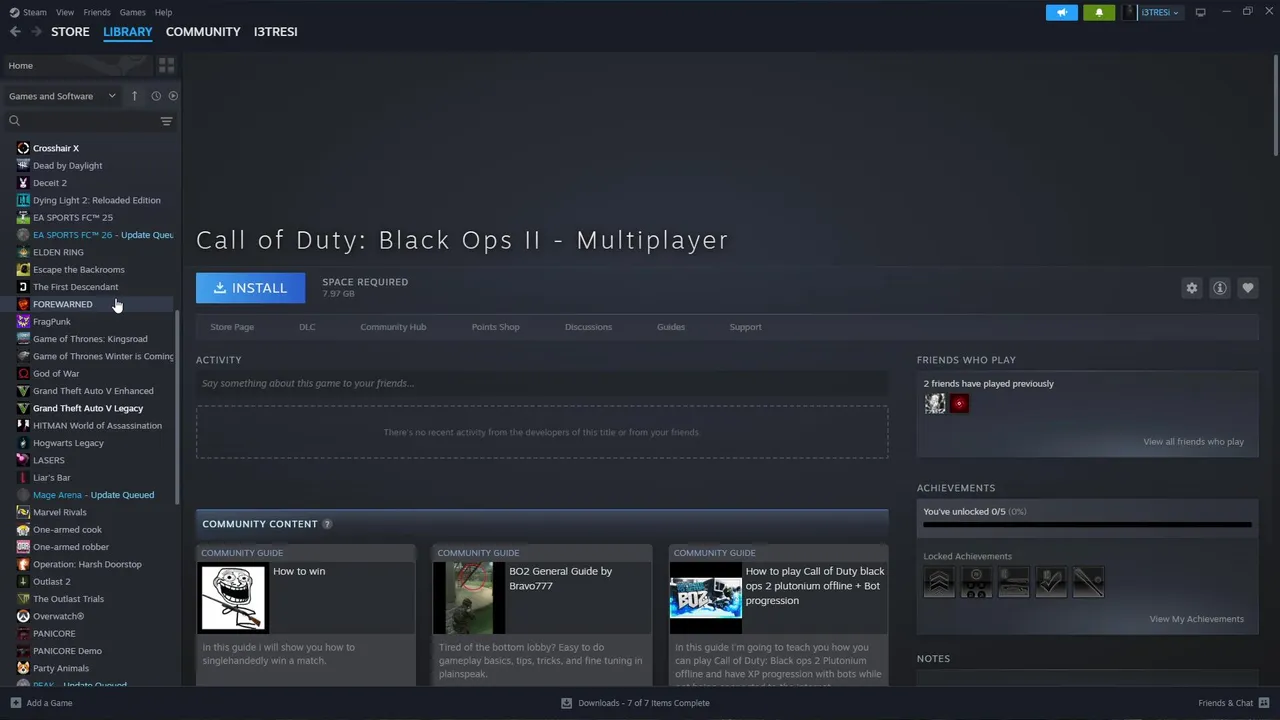This screenshot has height=720, width=1280.
Task: Open the plutonium offline guide thumbnail
Action: (705, 598)
